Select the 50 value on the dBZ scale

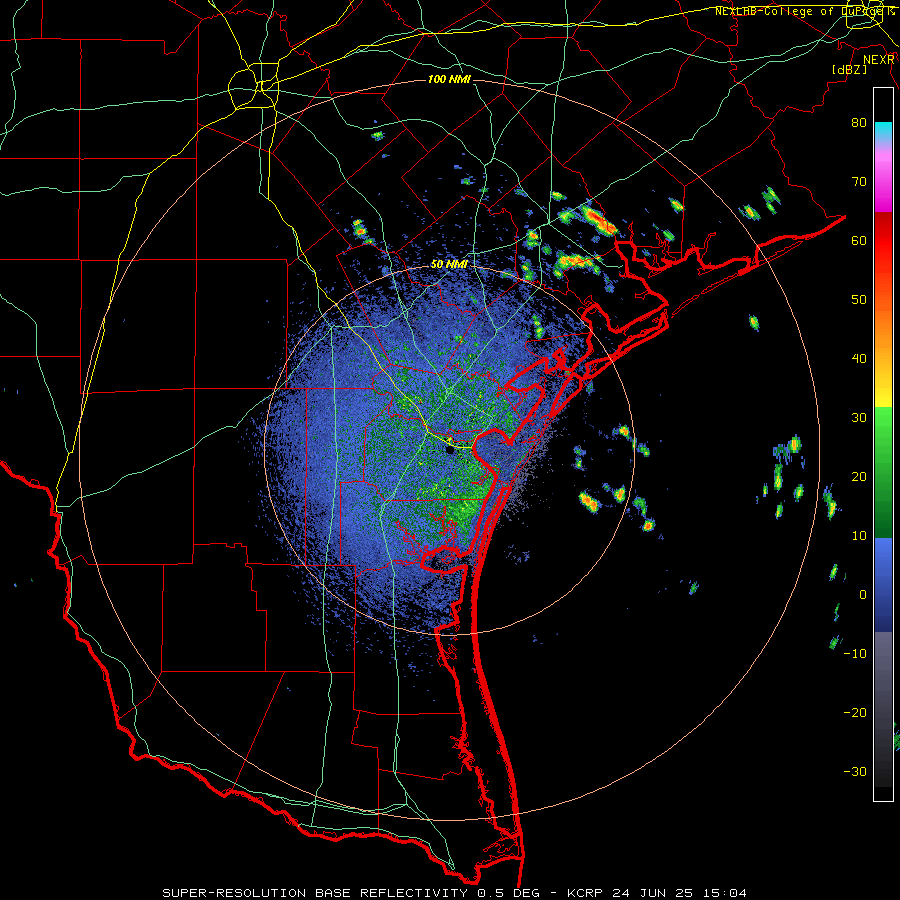859,300
